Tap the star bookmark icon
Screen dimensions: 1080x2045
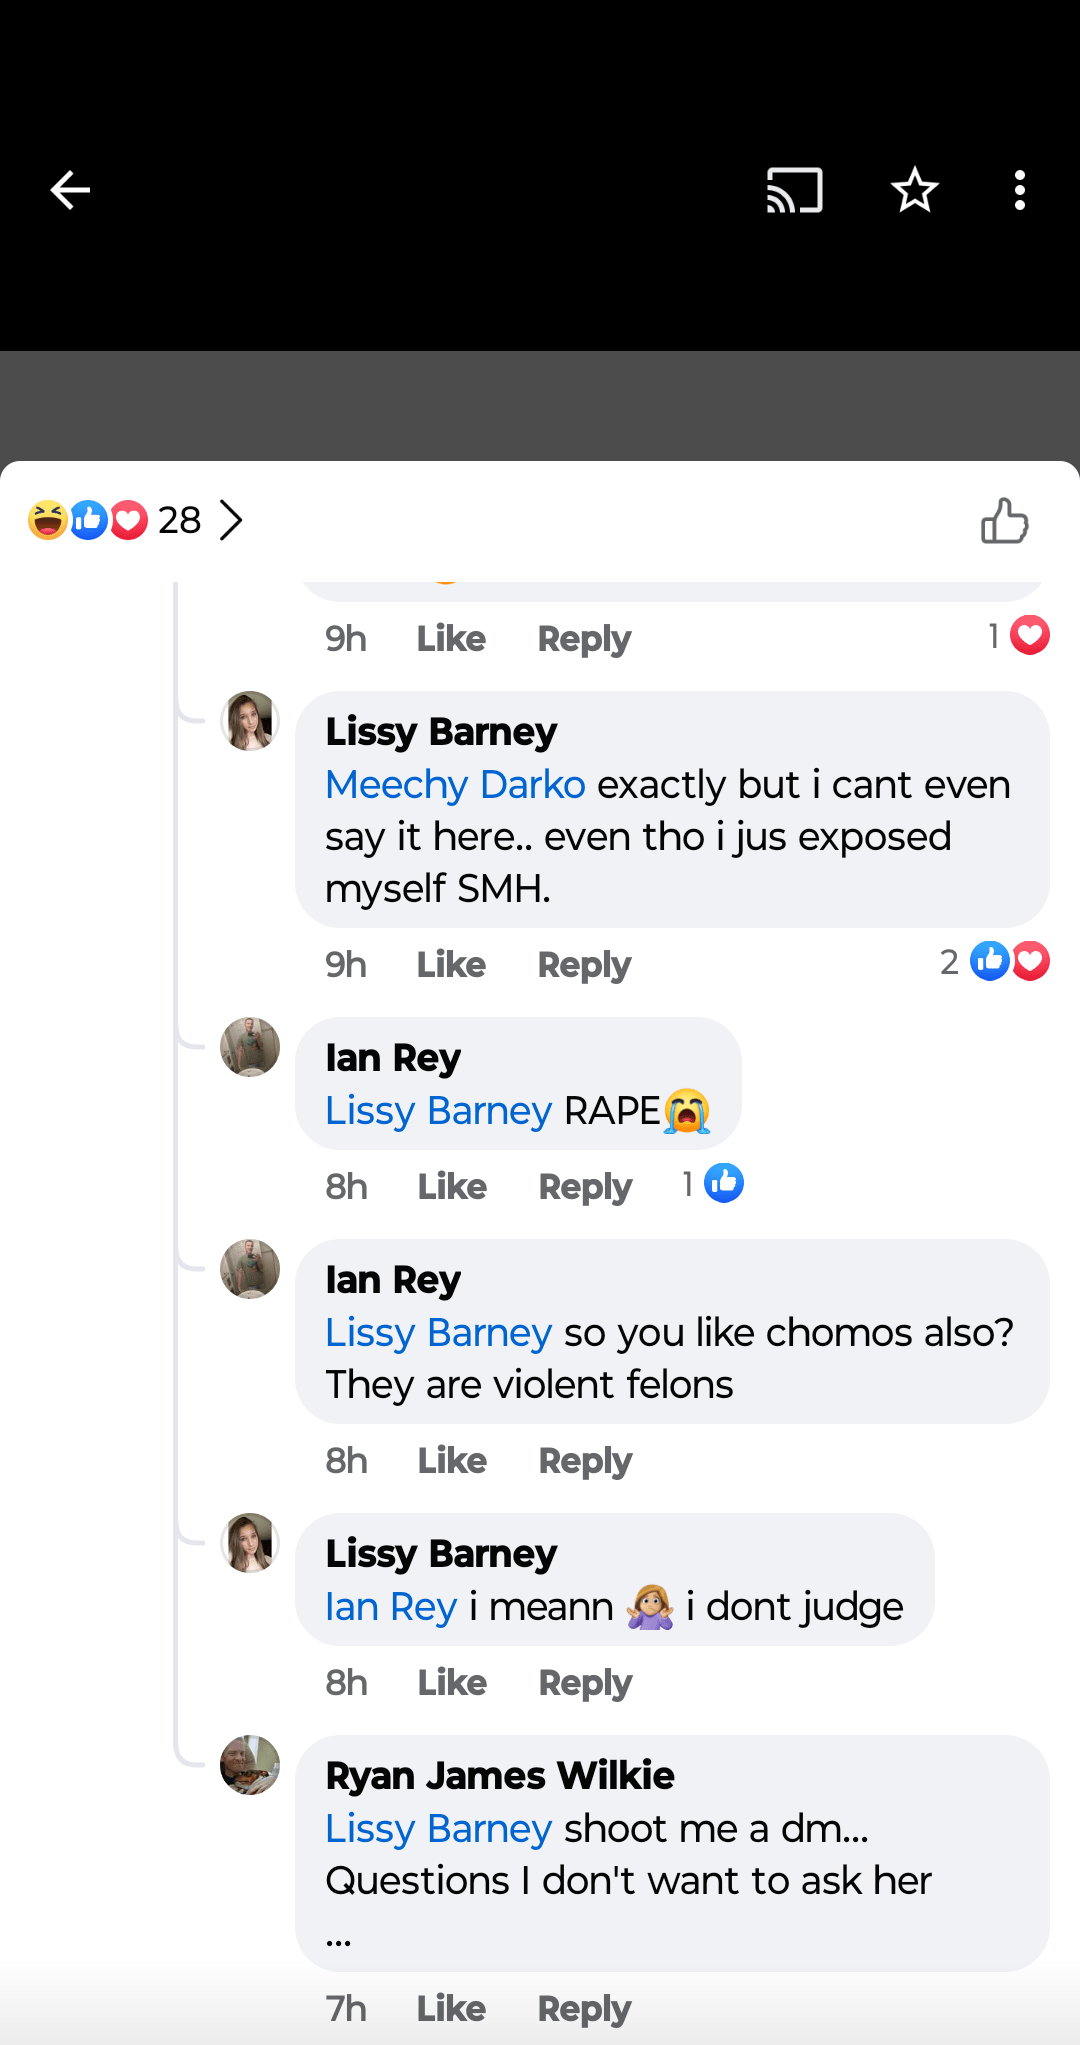tap(913, 190)
